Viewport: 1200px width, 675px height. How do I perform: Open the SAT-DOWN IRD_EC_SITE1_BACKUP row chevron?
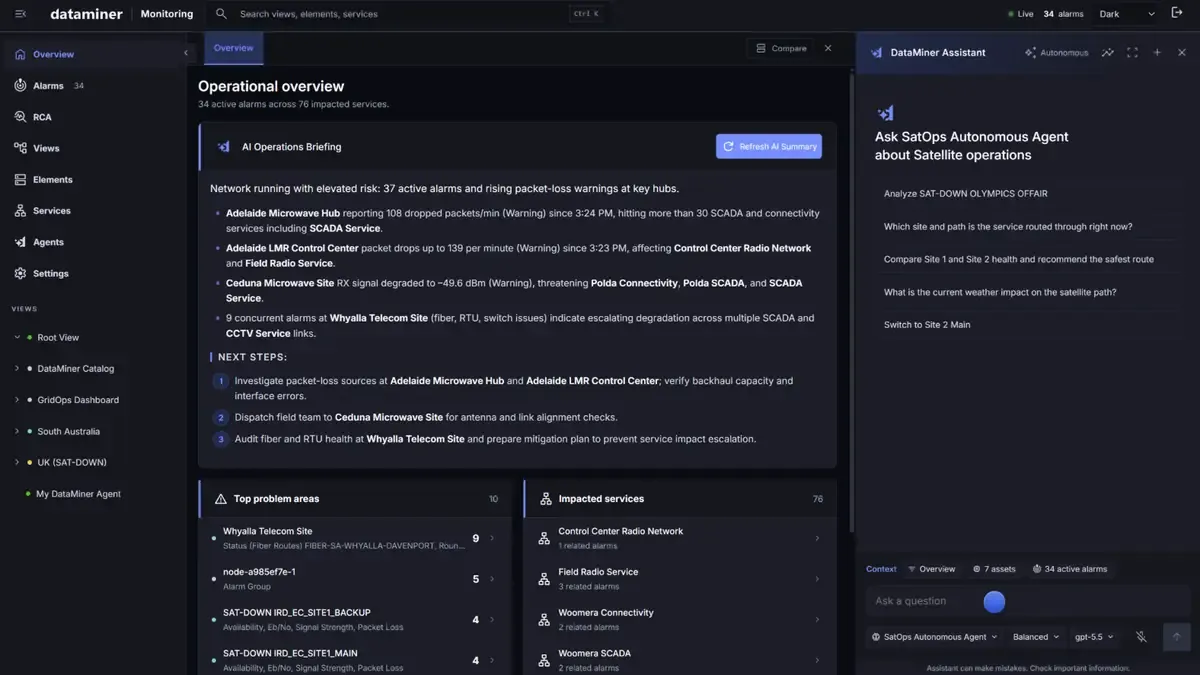click(492, 620)
